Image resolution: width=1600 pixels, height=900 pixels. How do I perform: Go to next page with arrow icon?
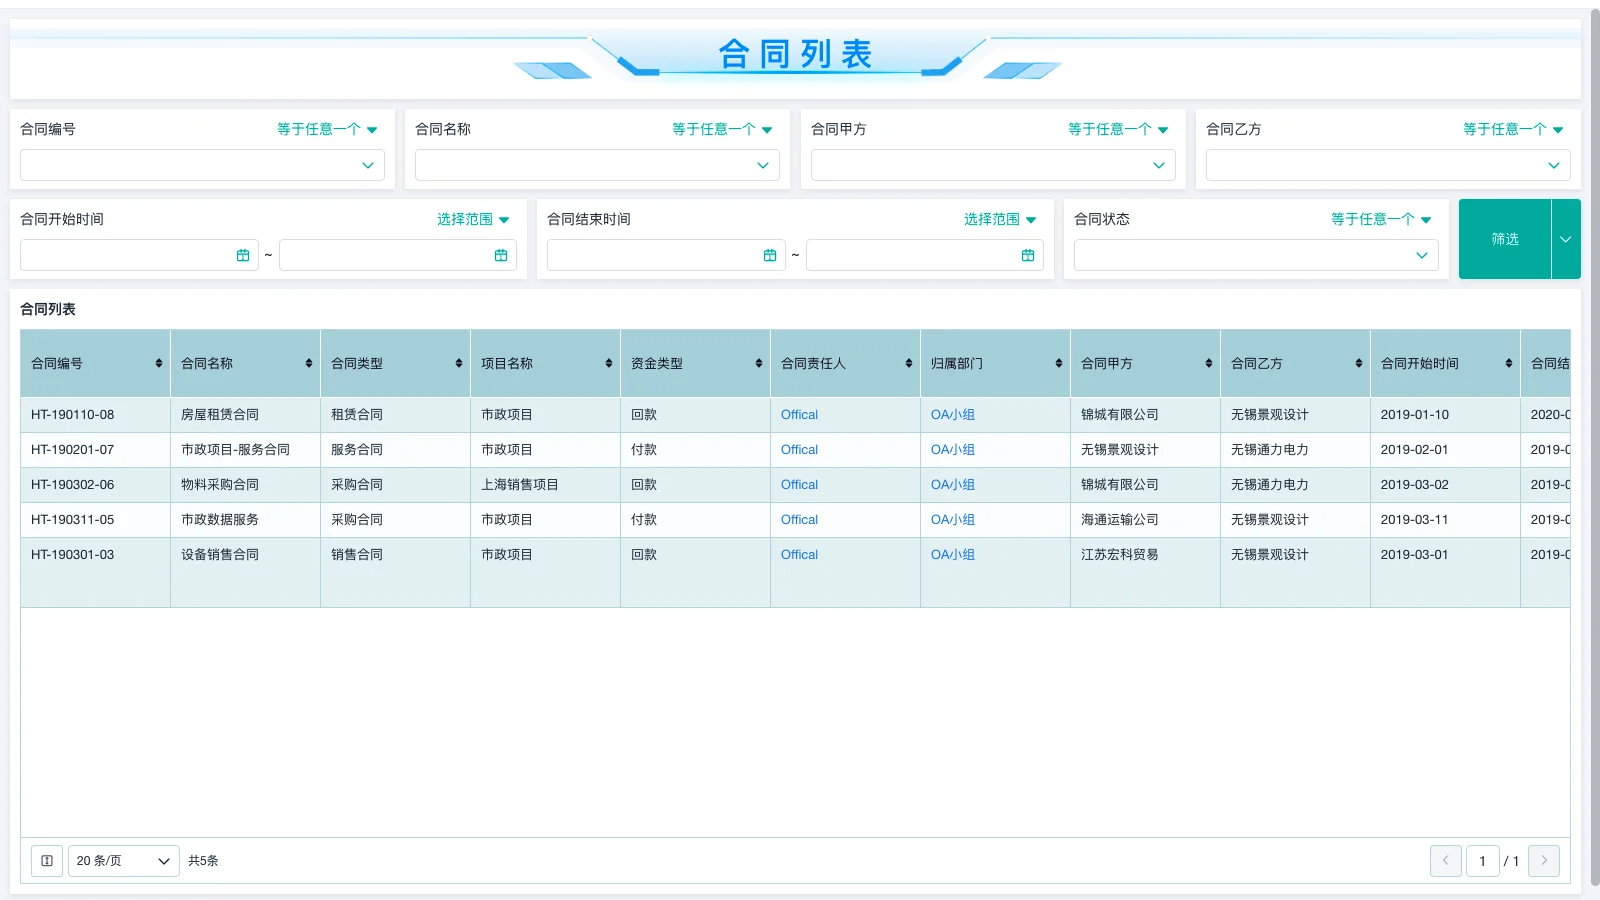point(1543,860)
